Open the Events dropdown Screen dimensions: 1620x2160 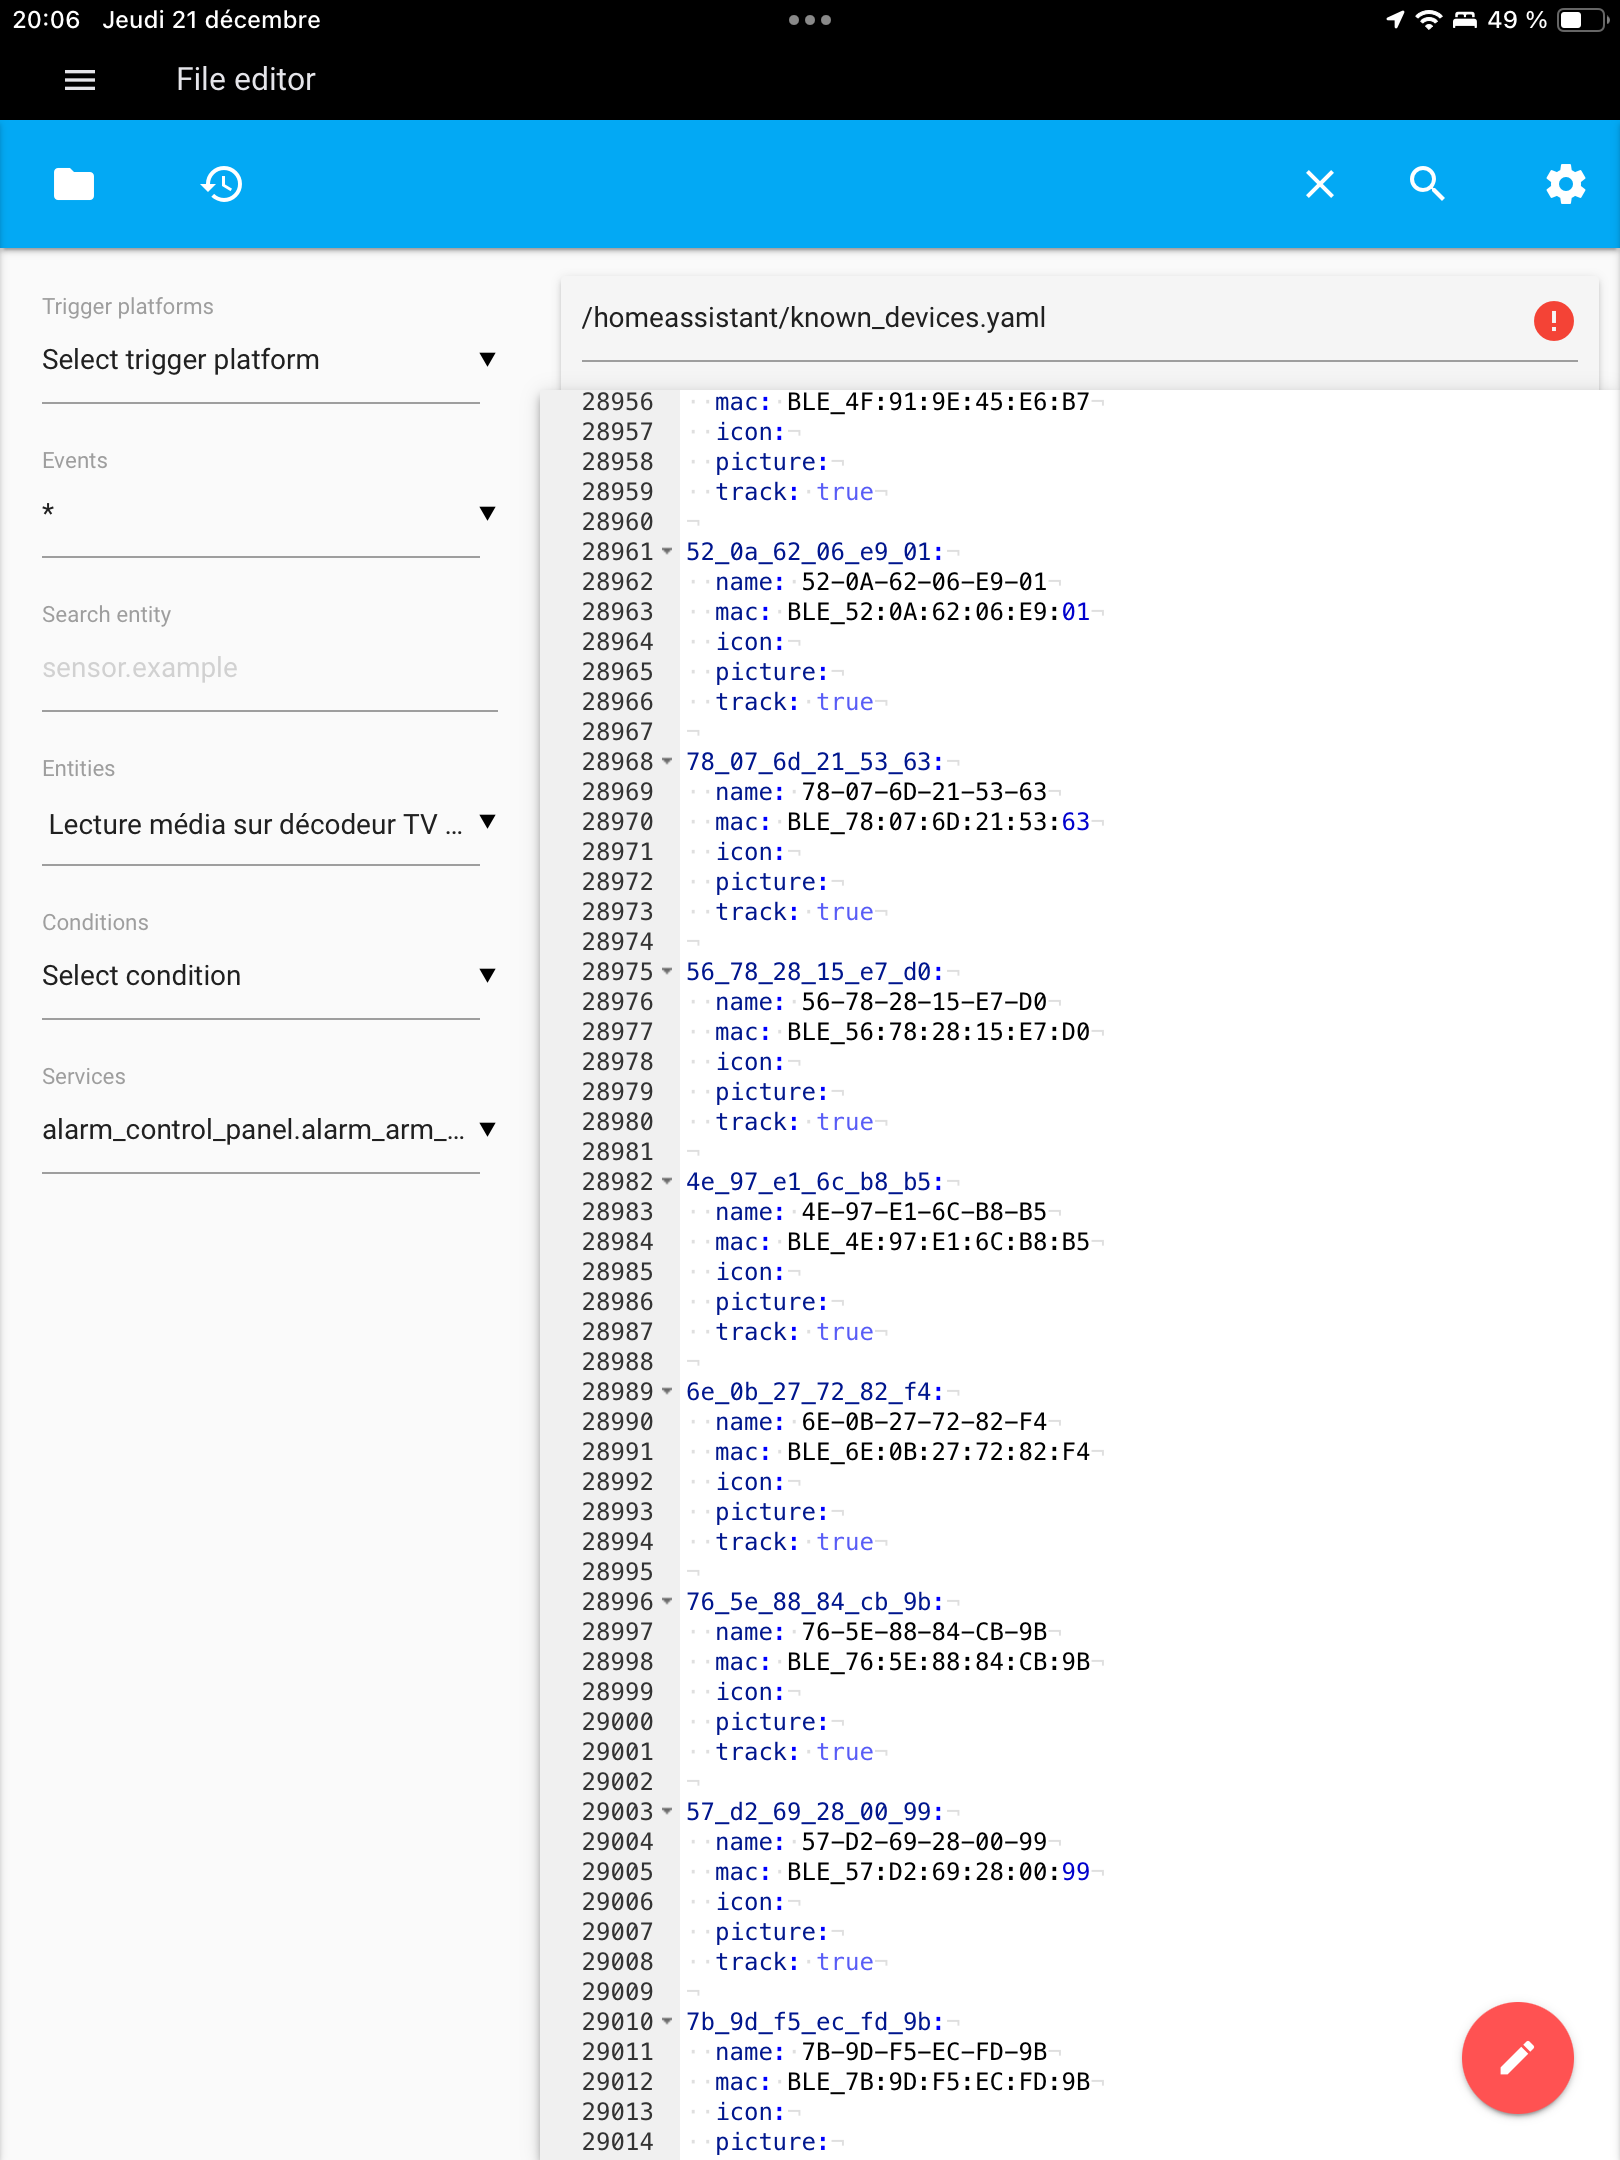pyautogui.click(x=270, y=514)
